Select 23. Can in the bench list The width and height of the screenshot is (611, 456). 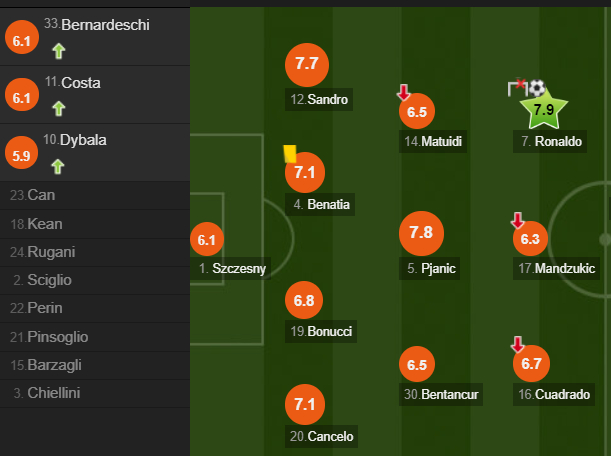[95, 195]
